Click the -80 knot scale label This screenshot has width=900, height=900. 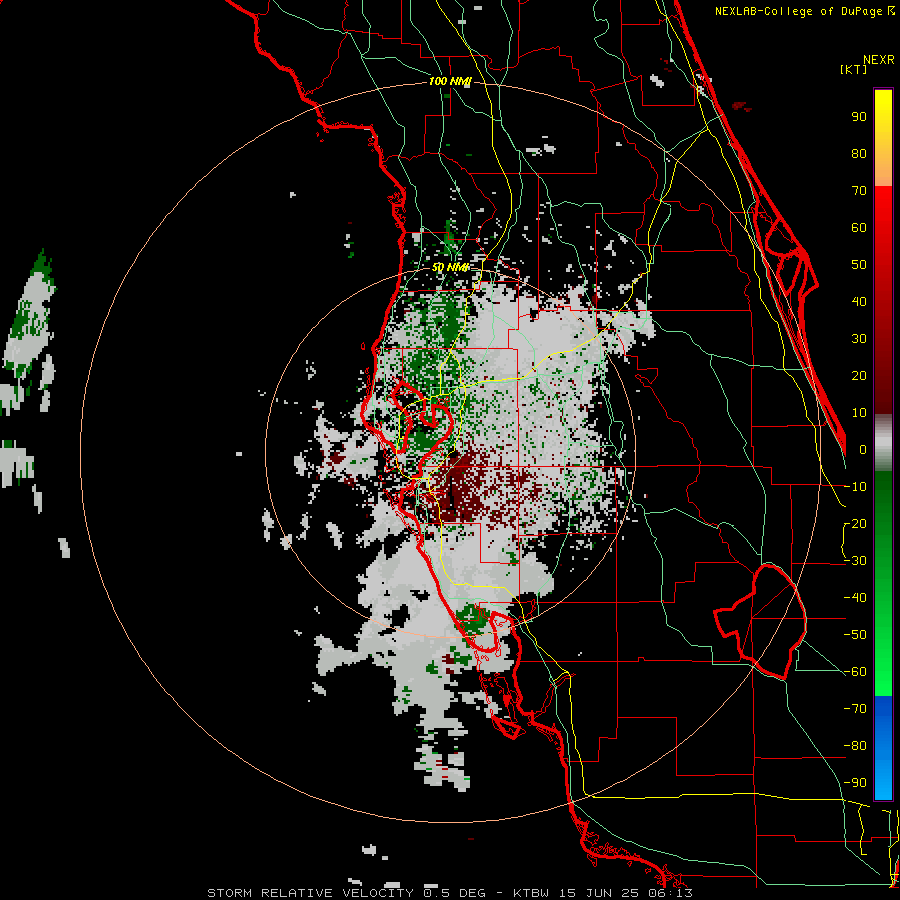click(x=855, y=746)
